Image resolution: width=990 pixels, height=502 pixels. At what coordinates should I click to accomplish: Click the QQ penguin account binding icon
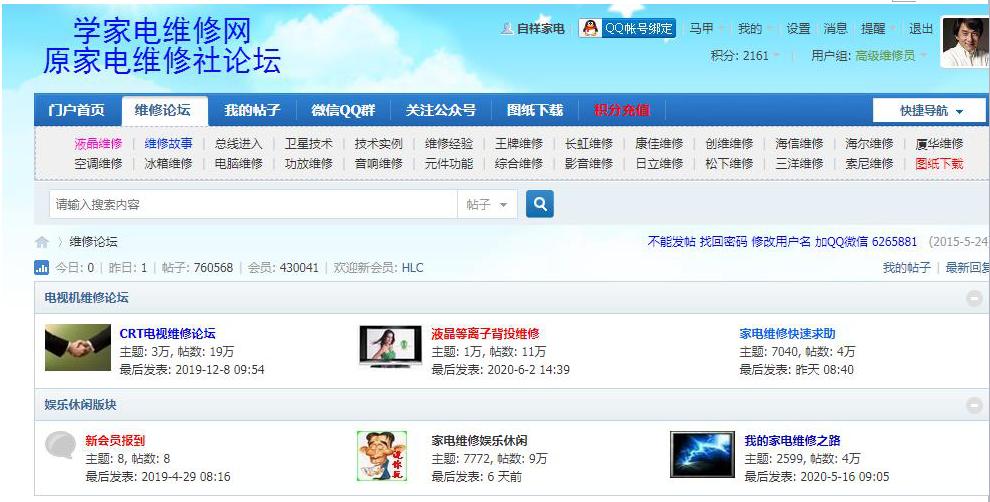click(591, 29)
